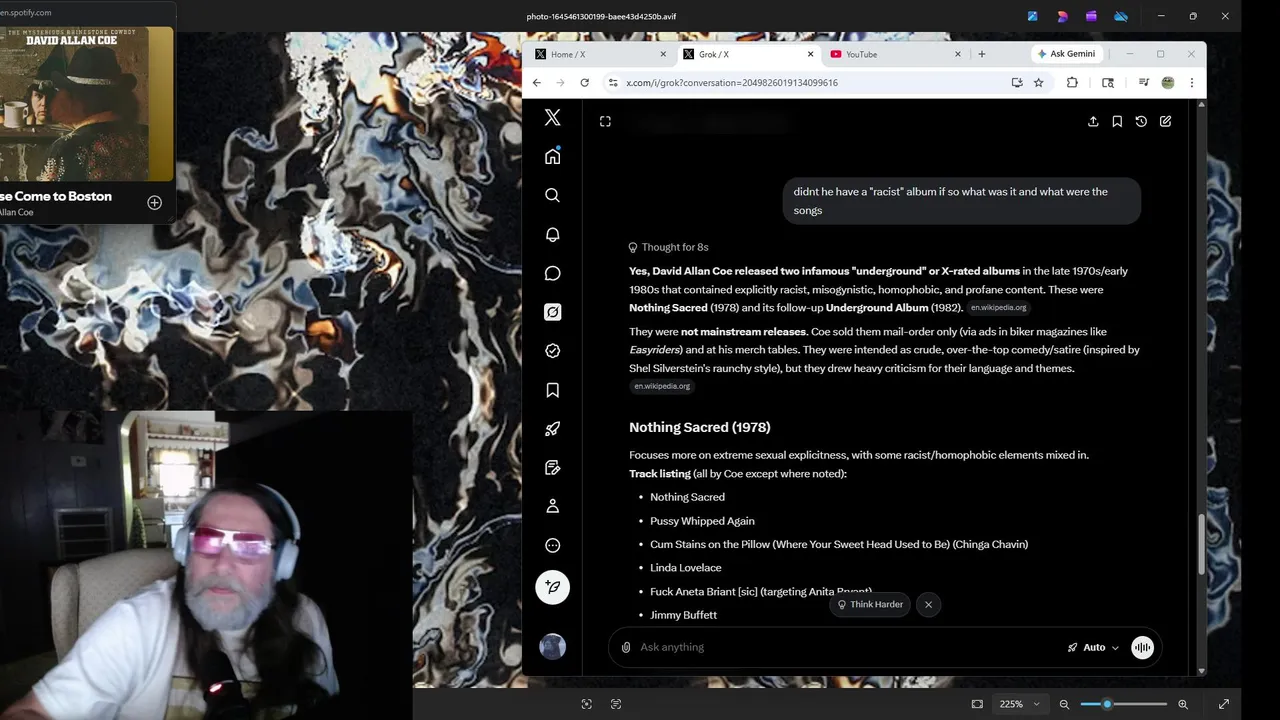
Task: Open Bookmarks icon in X sidebar
Action: tap(552, 390)
